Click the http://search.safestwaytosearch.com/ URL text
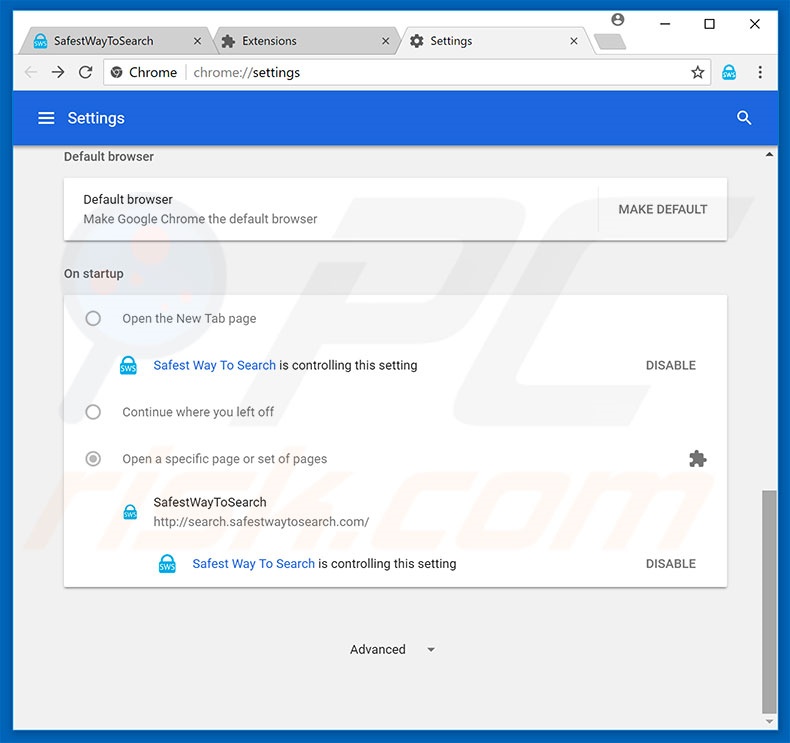The height and width of the screenshot is (743, 790). pos(261,522)
